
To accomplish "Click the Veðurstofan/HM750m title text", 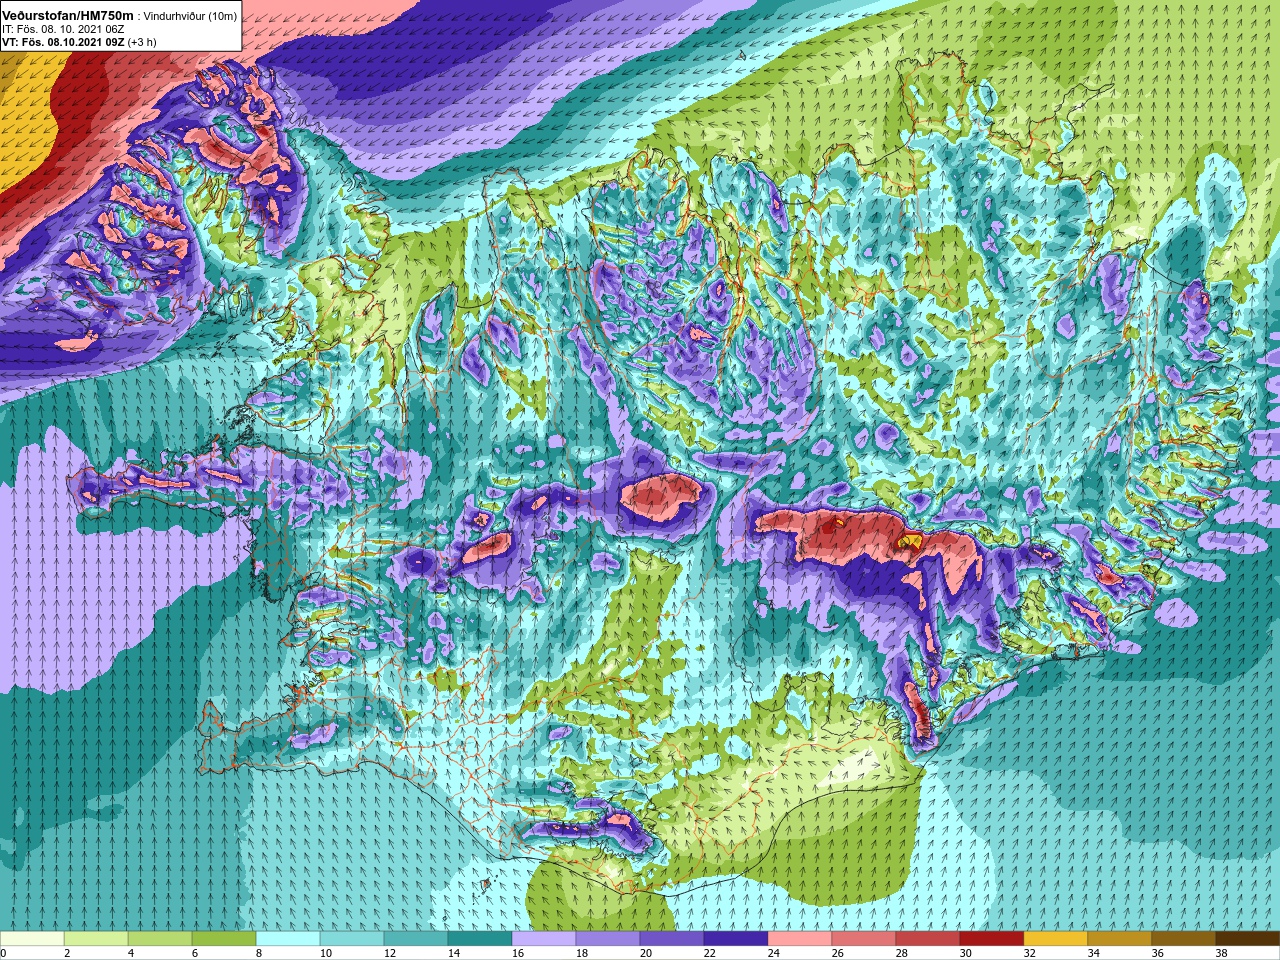I will tap(67, 16).
